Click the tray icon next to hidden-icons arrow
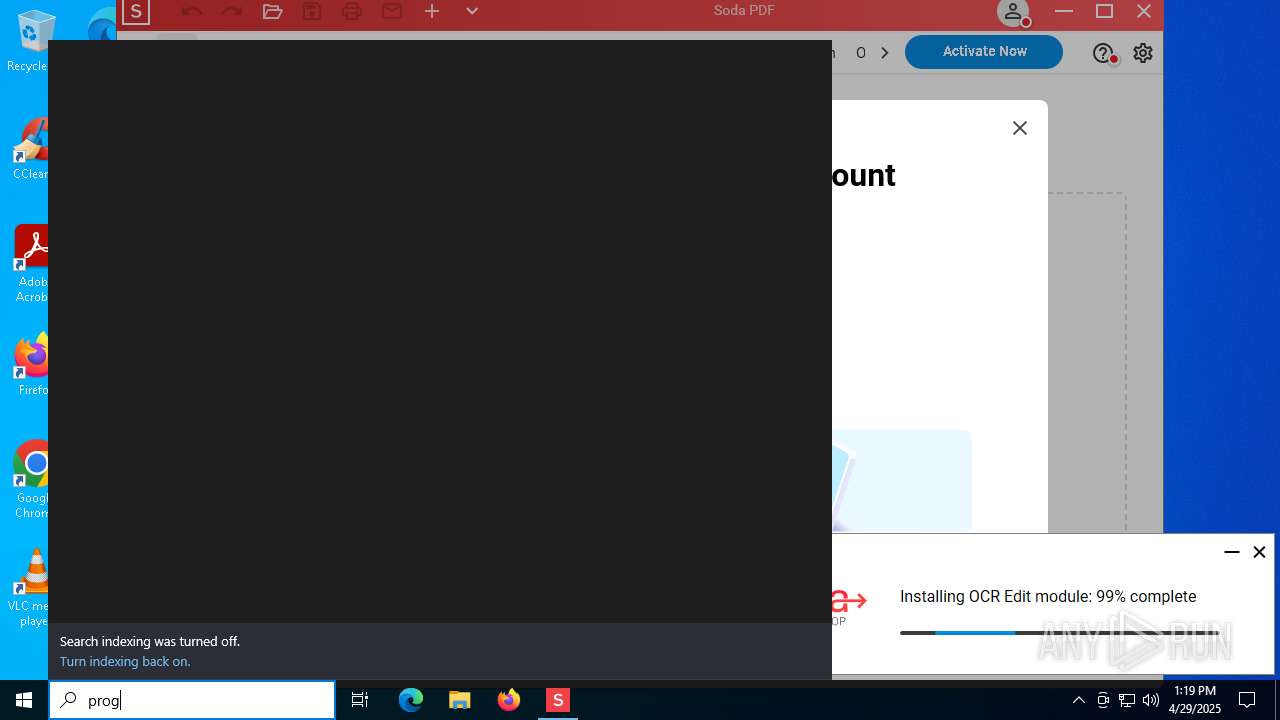 pyautogui.click(x=1103, y=700)
